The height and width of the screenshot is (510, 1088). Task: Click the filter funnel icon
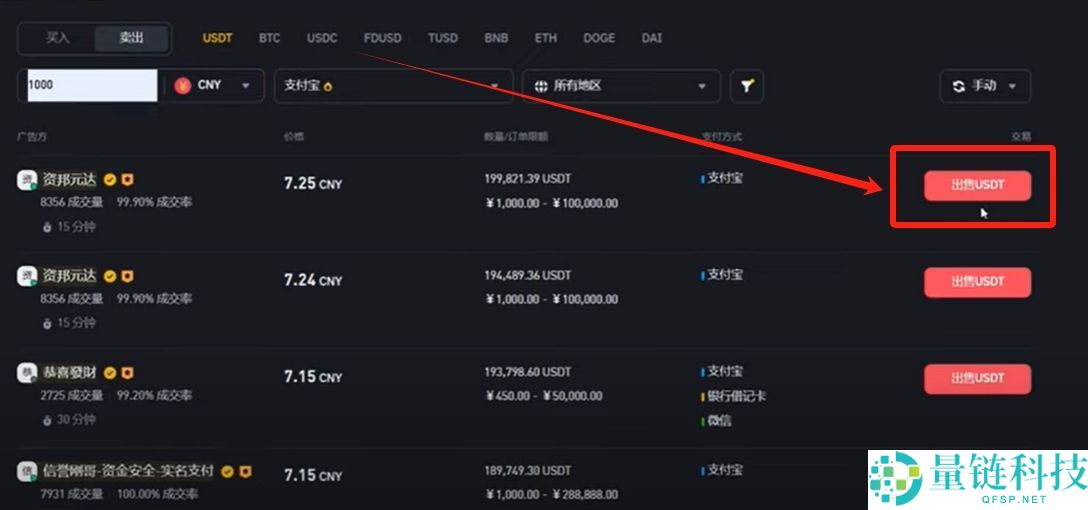(x=746, y=86)
